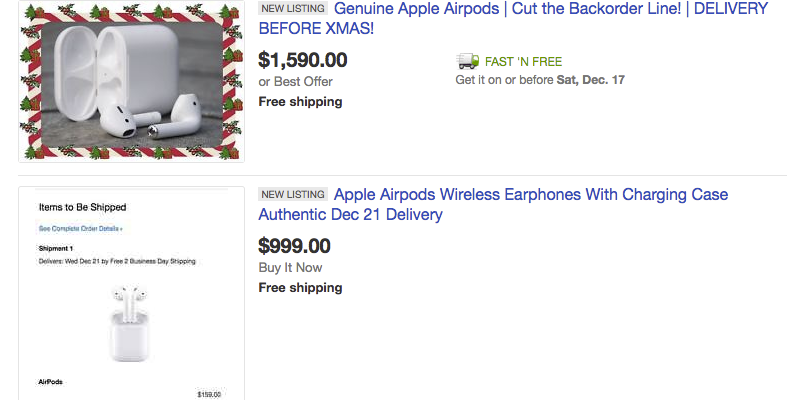Click the Fast 'N Free delivery truck icon
The height and width of the screenshot is (400, 800).
coord(466,61)
